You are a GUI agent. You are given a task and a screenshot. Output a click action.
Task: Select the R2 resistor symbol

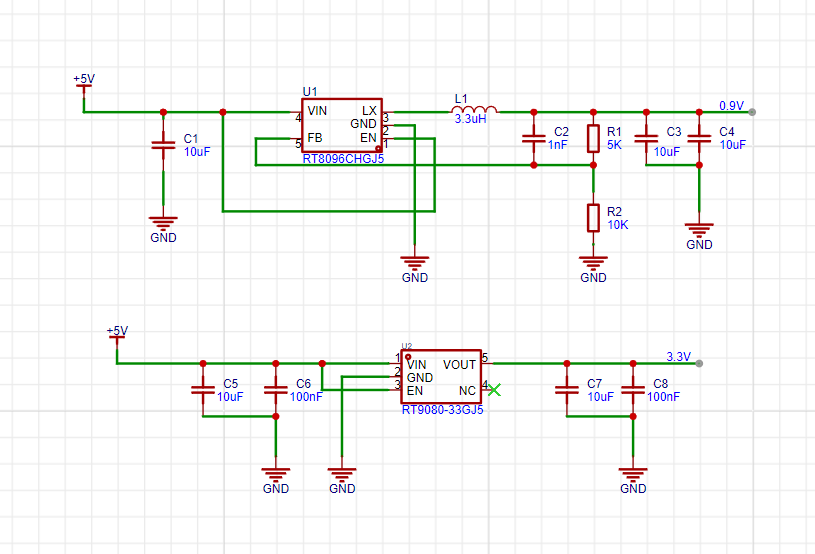[x=593, y=218]
